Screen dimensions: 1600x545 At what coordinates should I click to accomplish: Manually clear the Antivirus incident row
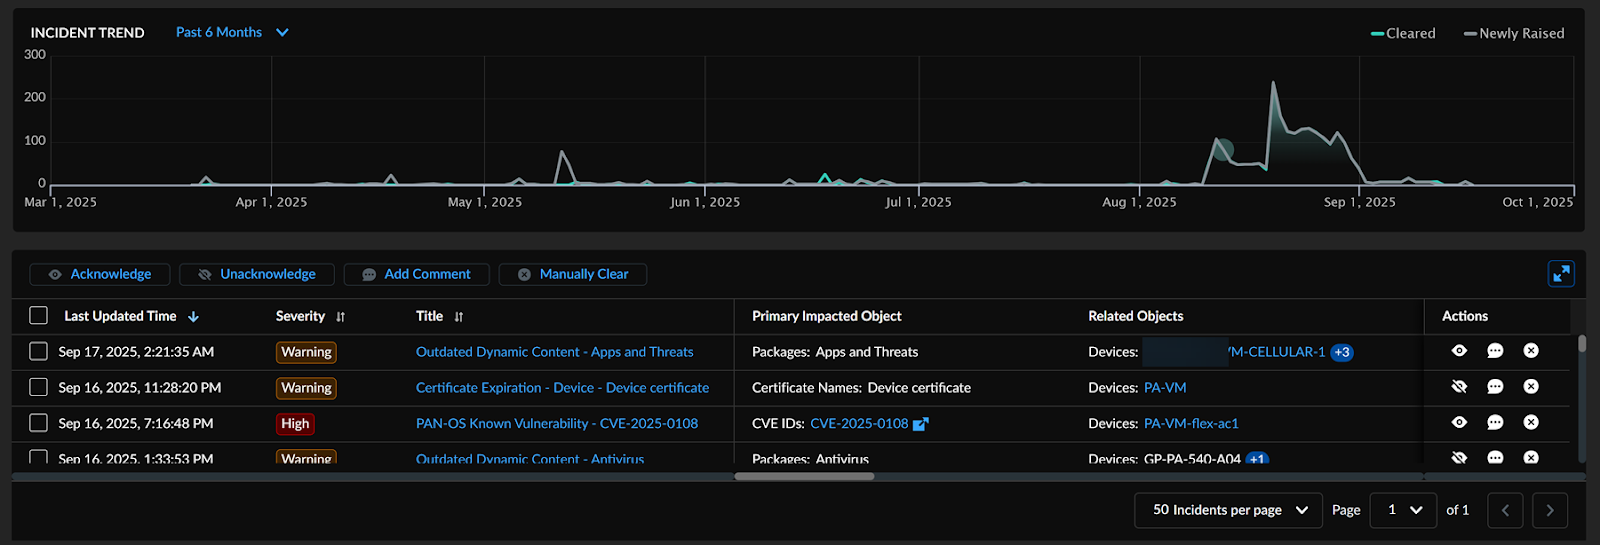[1531, 458]
